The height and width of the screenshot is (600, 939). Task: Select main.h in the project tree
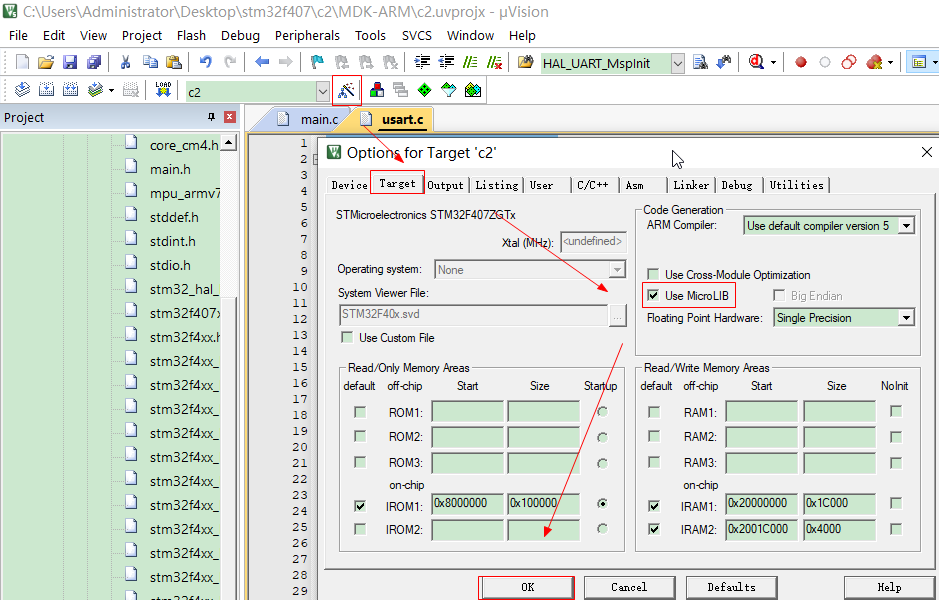[x=170, y=169]
